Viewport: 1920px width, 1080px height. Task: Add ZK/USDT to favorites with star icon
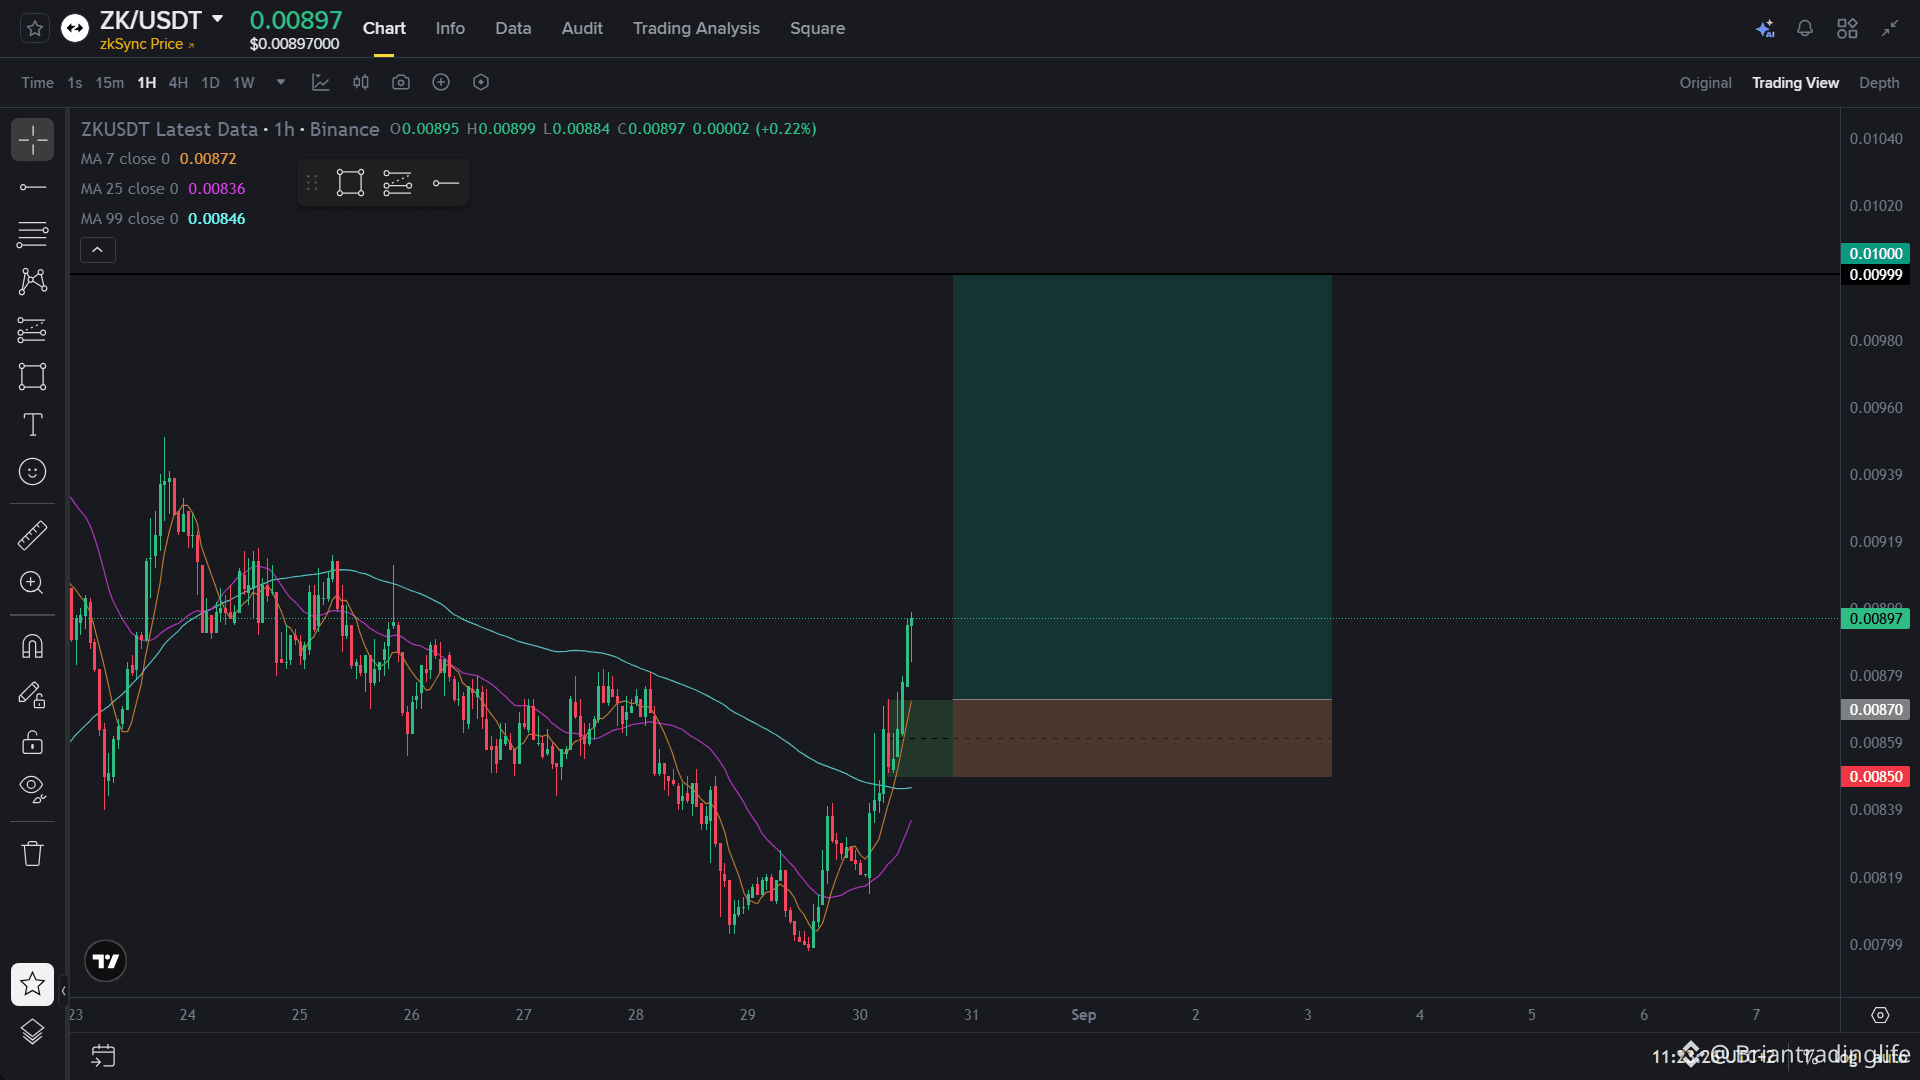coord(34,28)
